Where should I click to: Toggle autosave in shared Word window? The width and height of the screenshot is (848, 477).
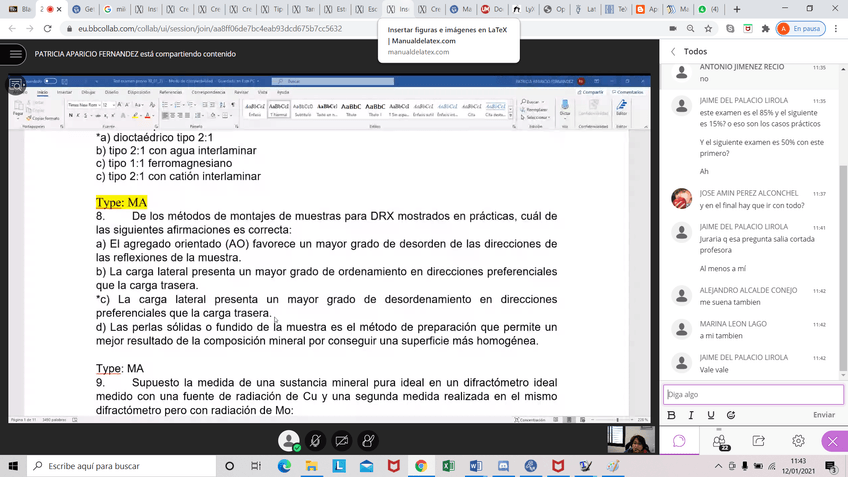pyautogui.click(x=50, y=81)
